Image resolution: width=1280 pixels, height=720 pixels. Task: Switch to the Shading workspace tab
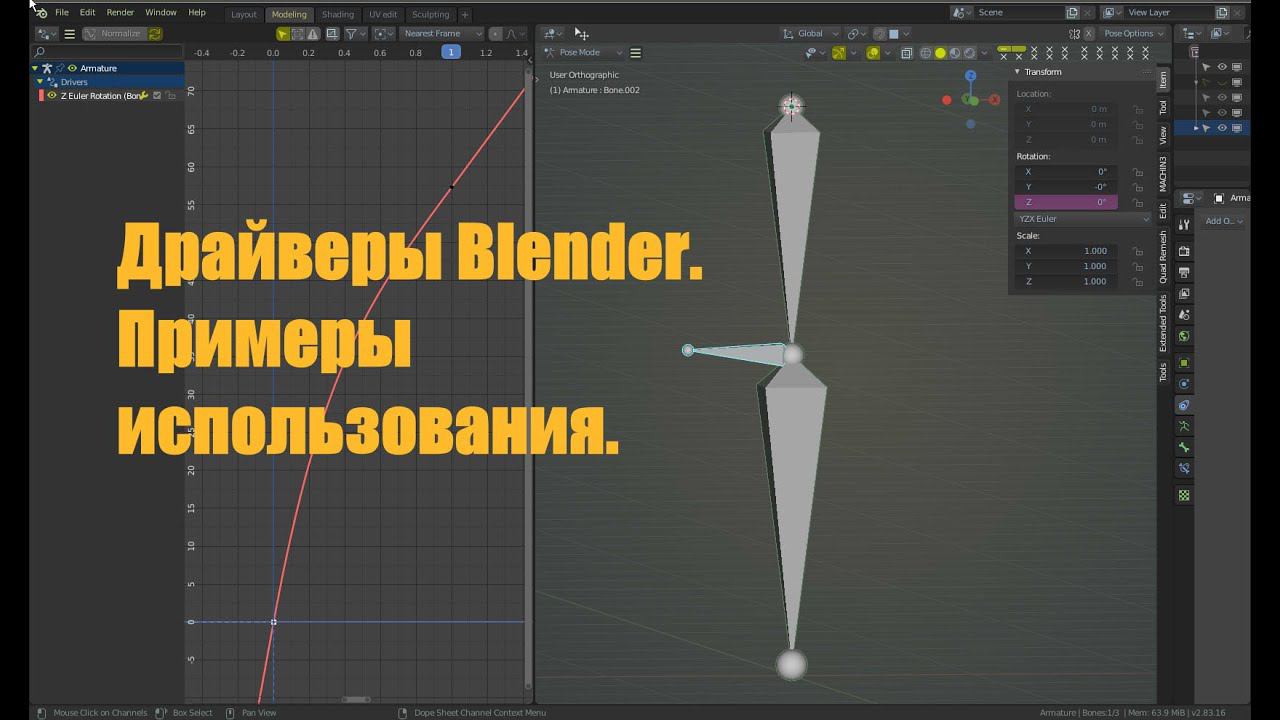click(x=338, y=14)
